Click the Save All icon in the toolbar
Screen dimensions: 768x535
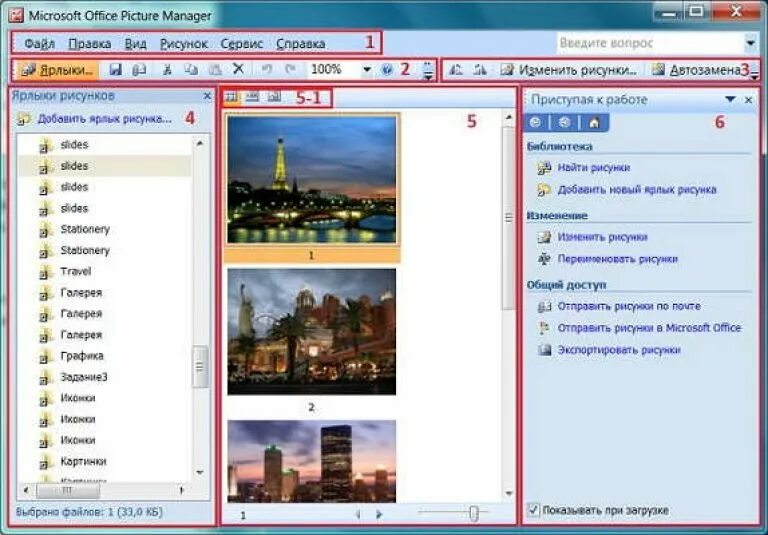(x=139, y=70)
